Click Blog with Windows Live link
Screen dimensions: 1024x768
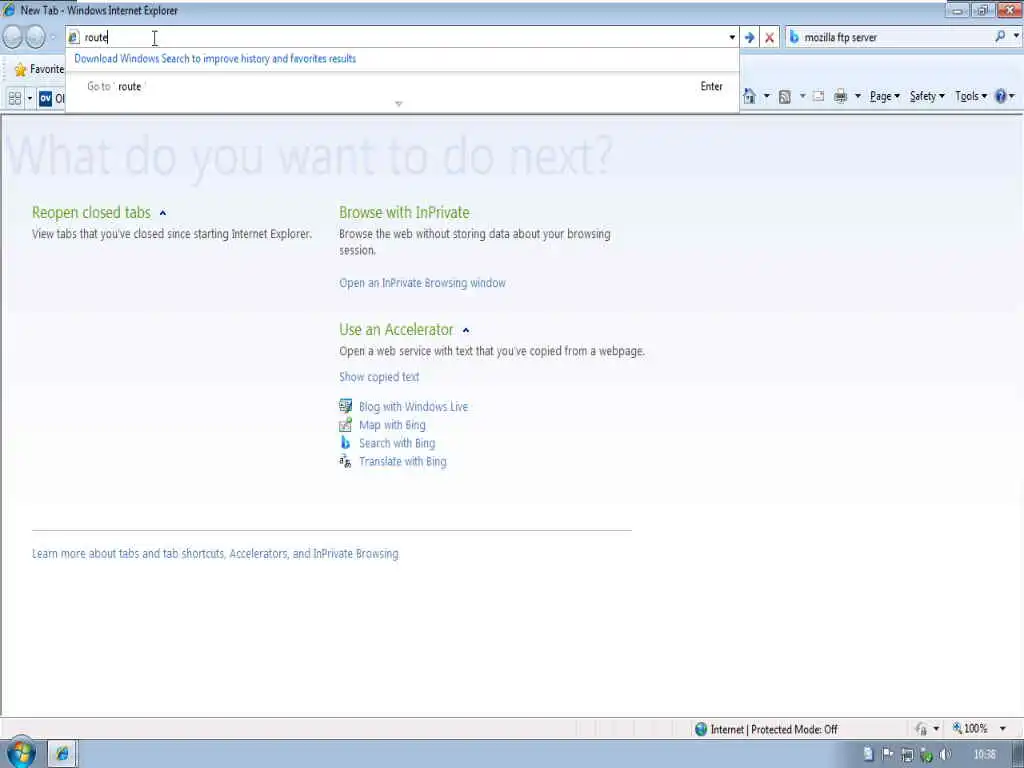click(x=413, y=406)
